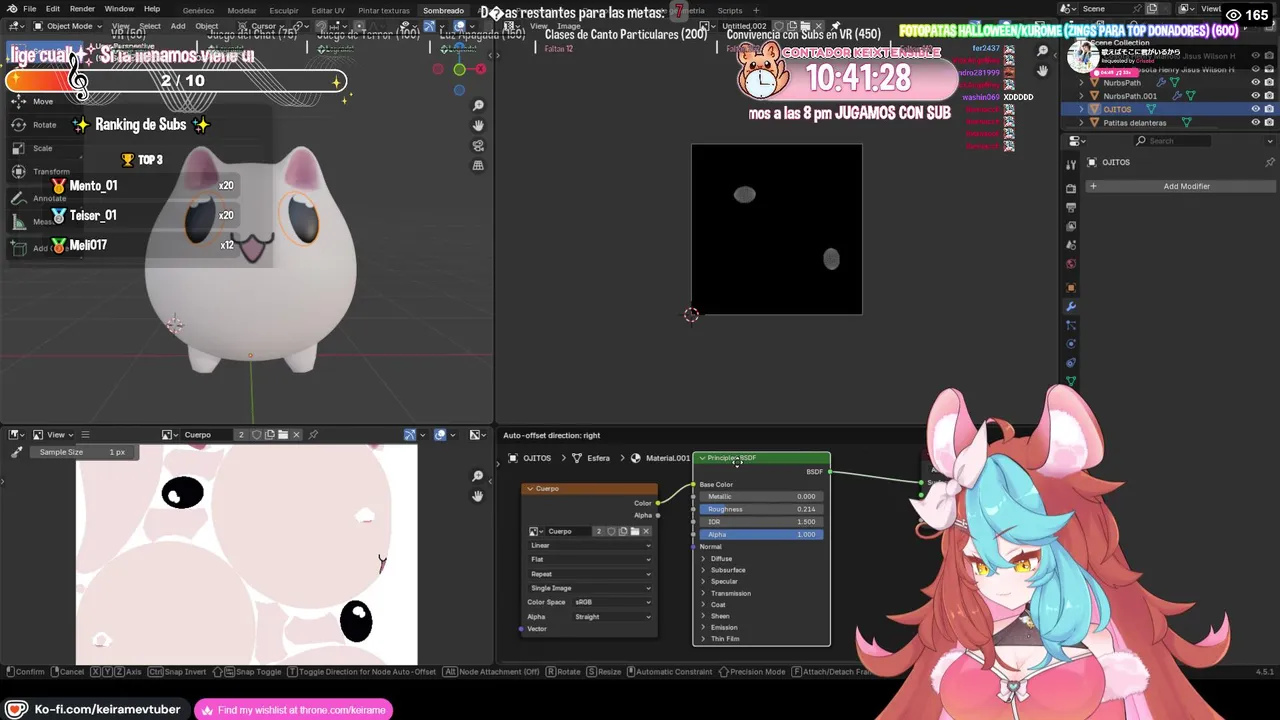Toggle Patitas delanteras render camera icon
This screenshot has width=1280, height=720.
coord(1269,122)
